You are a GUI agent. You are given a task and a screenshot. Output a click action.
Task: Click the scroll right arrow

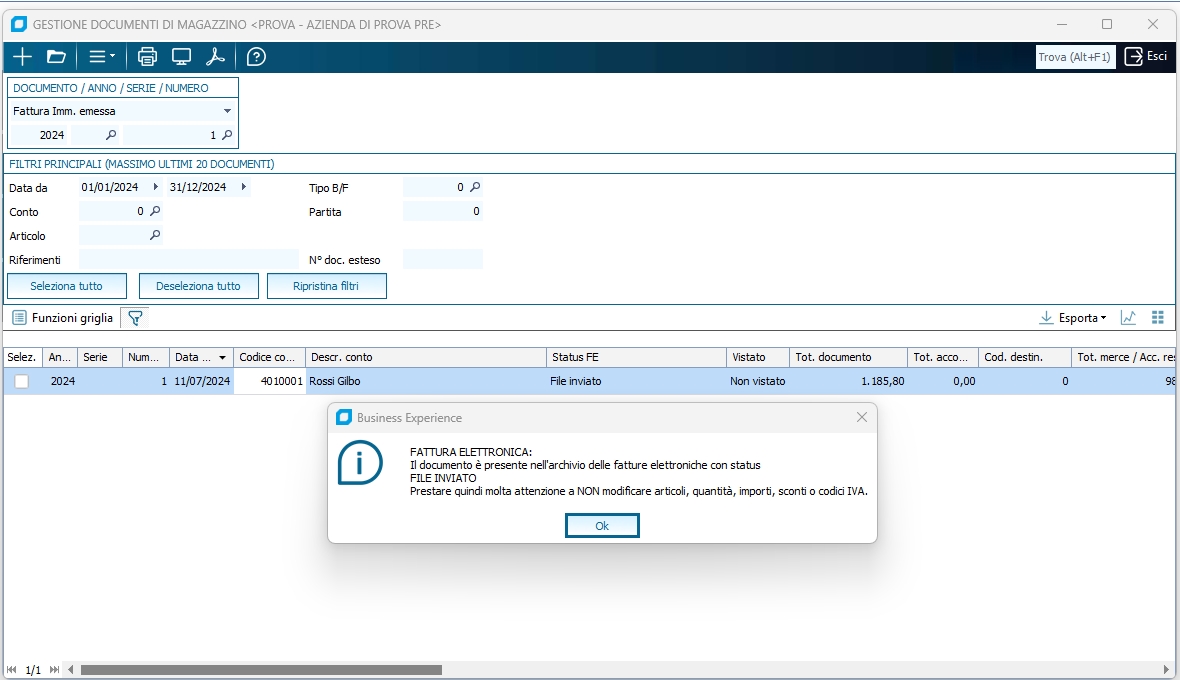[x=1166, y=669]
